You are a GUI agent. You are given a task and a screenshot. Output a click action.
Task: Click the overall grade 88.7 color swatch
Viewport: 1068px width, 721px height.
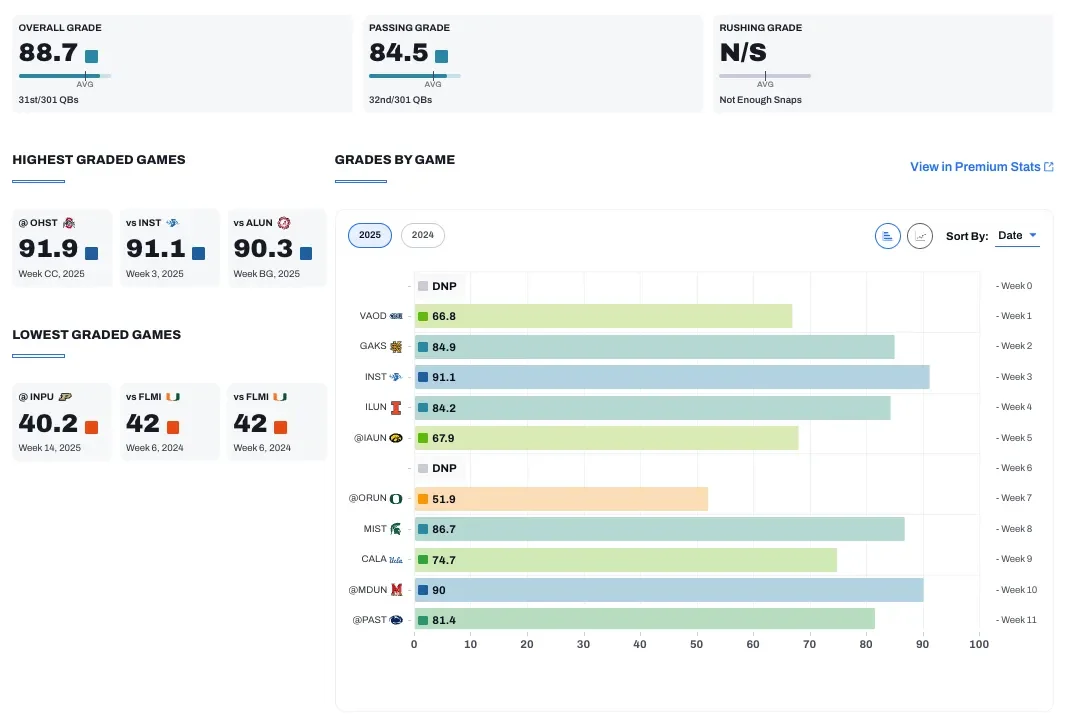(92, 57)
